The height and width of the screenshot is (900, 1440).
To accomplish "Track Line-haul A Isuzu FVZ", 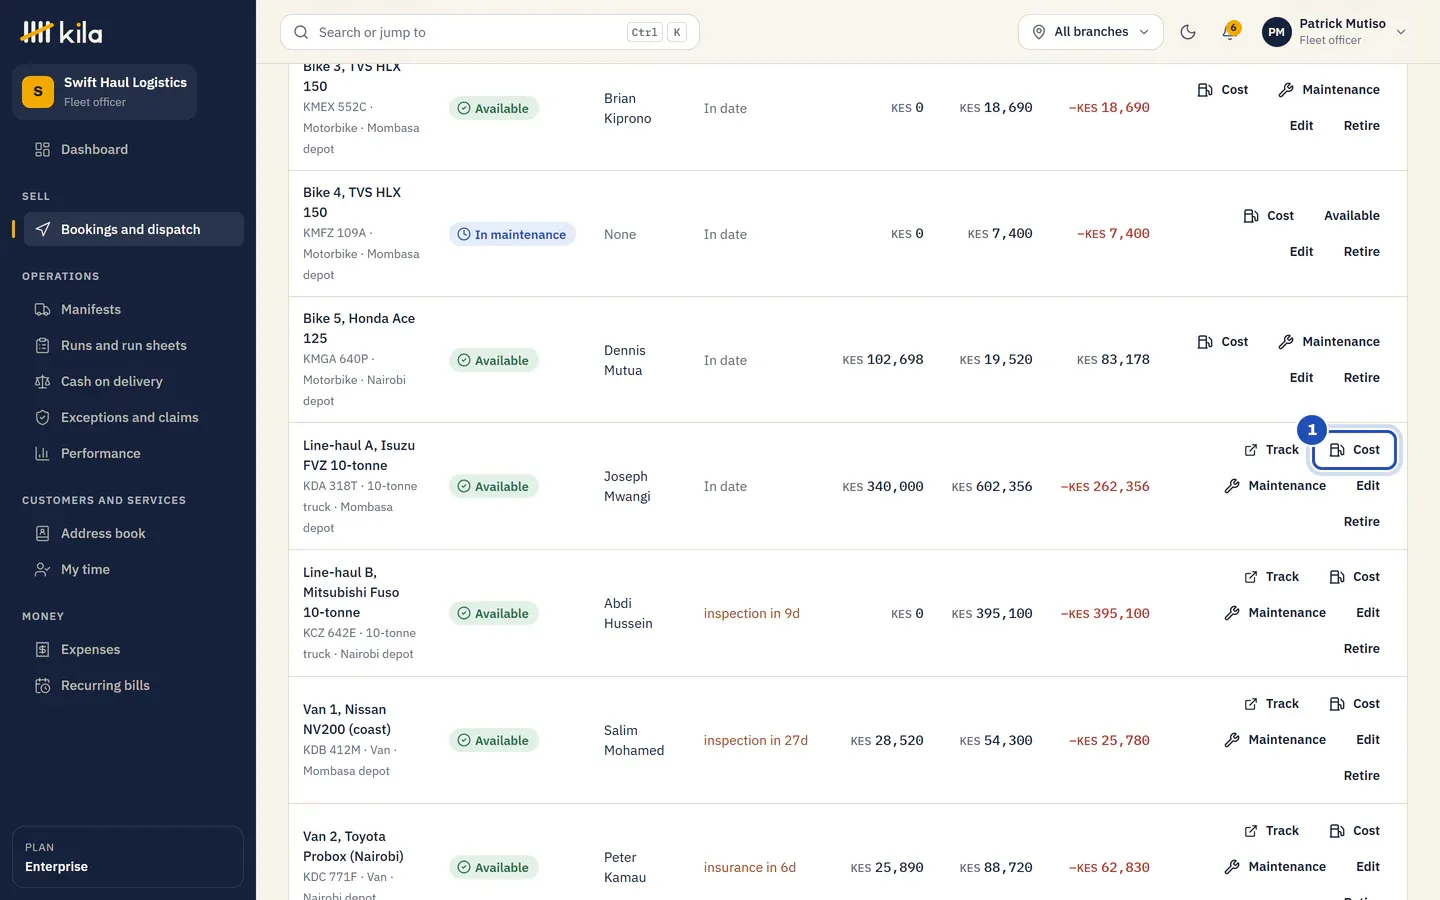I will click(x=1271, y=450).
